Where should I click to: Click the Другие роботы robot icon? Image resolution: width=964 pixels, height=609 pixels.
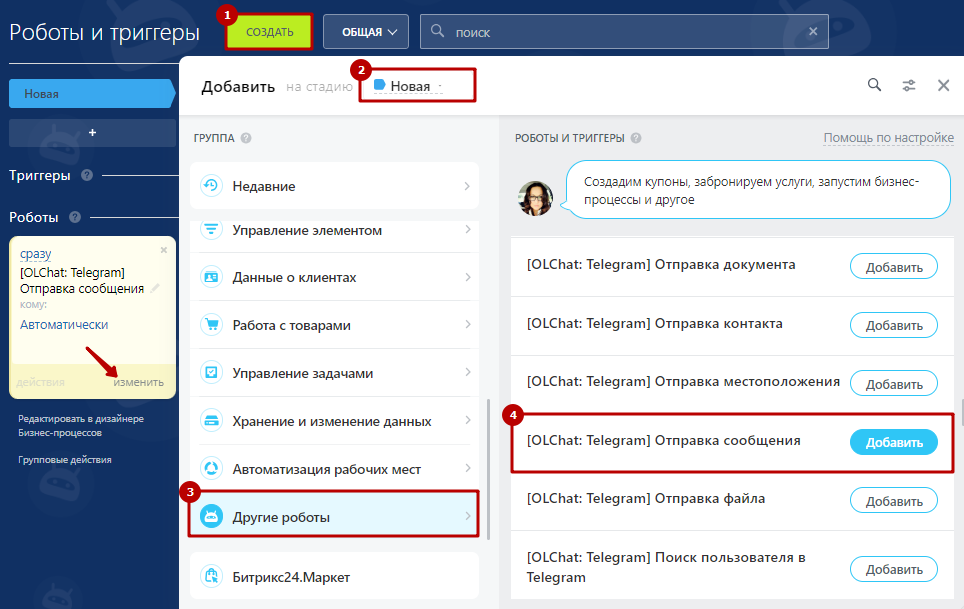coord(211,516)
